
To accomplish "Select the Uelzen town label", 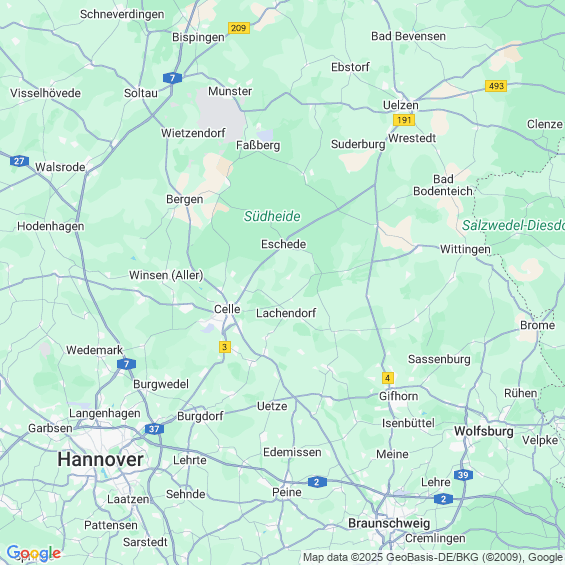I will (x=401, y=105).
